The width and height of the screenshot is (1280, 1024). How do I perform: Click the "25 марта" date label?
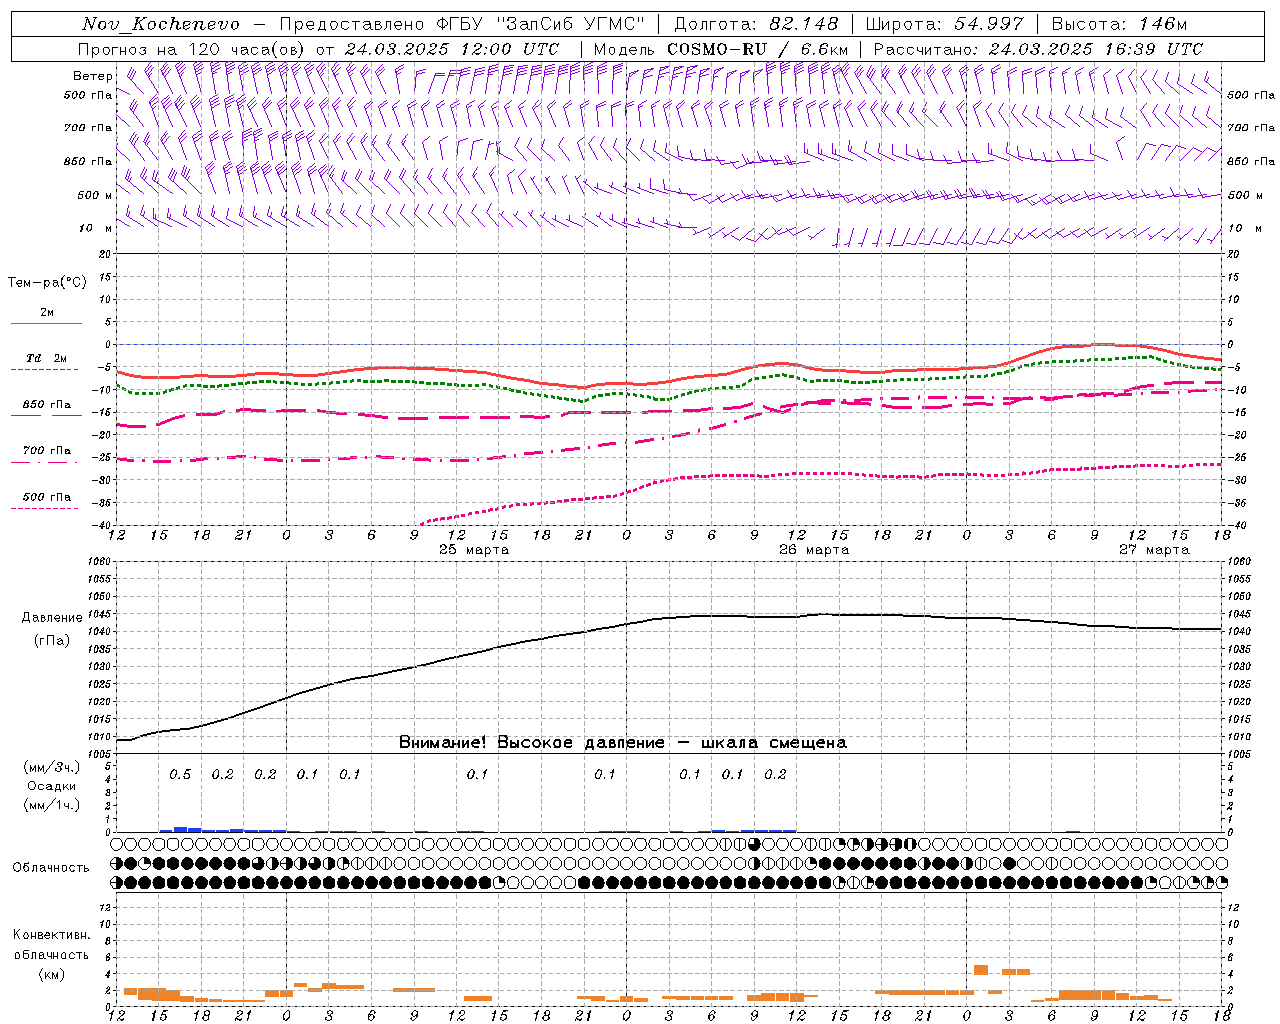coord(474,550)
